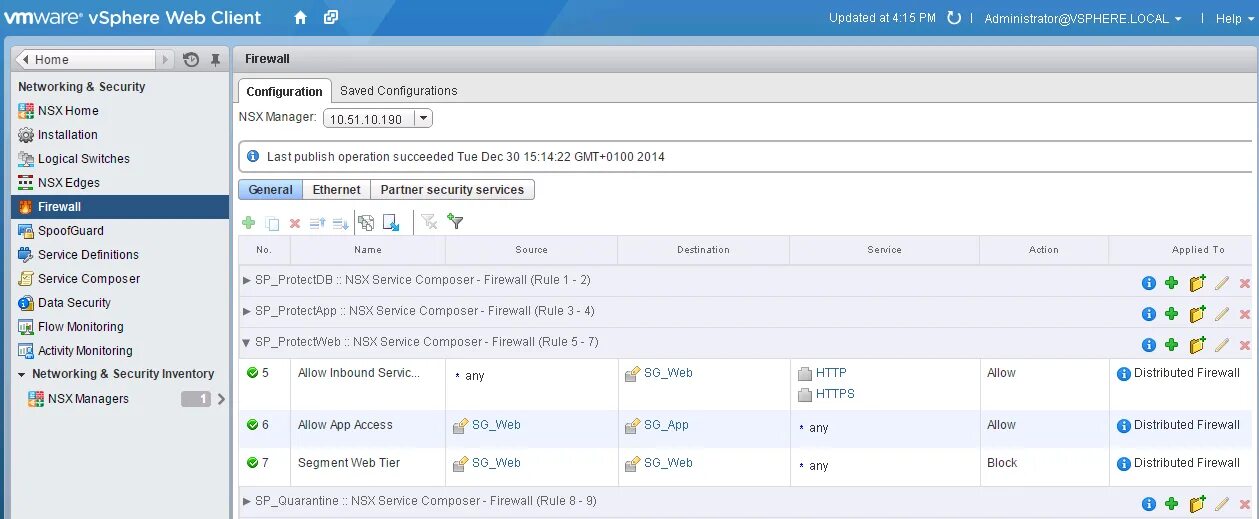
Task: Open SG_Web source link in rule 7
Action: [496, 463]
